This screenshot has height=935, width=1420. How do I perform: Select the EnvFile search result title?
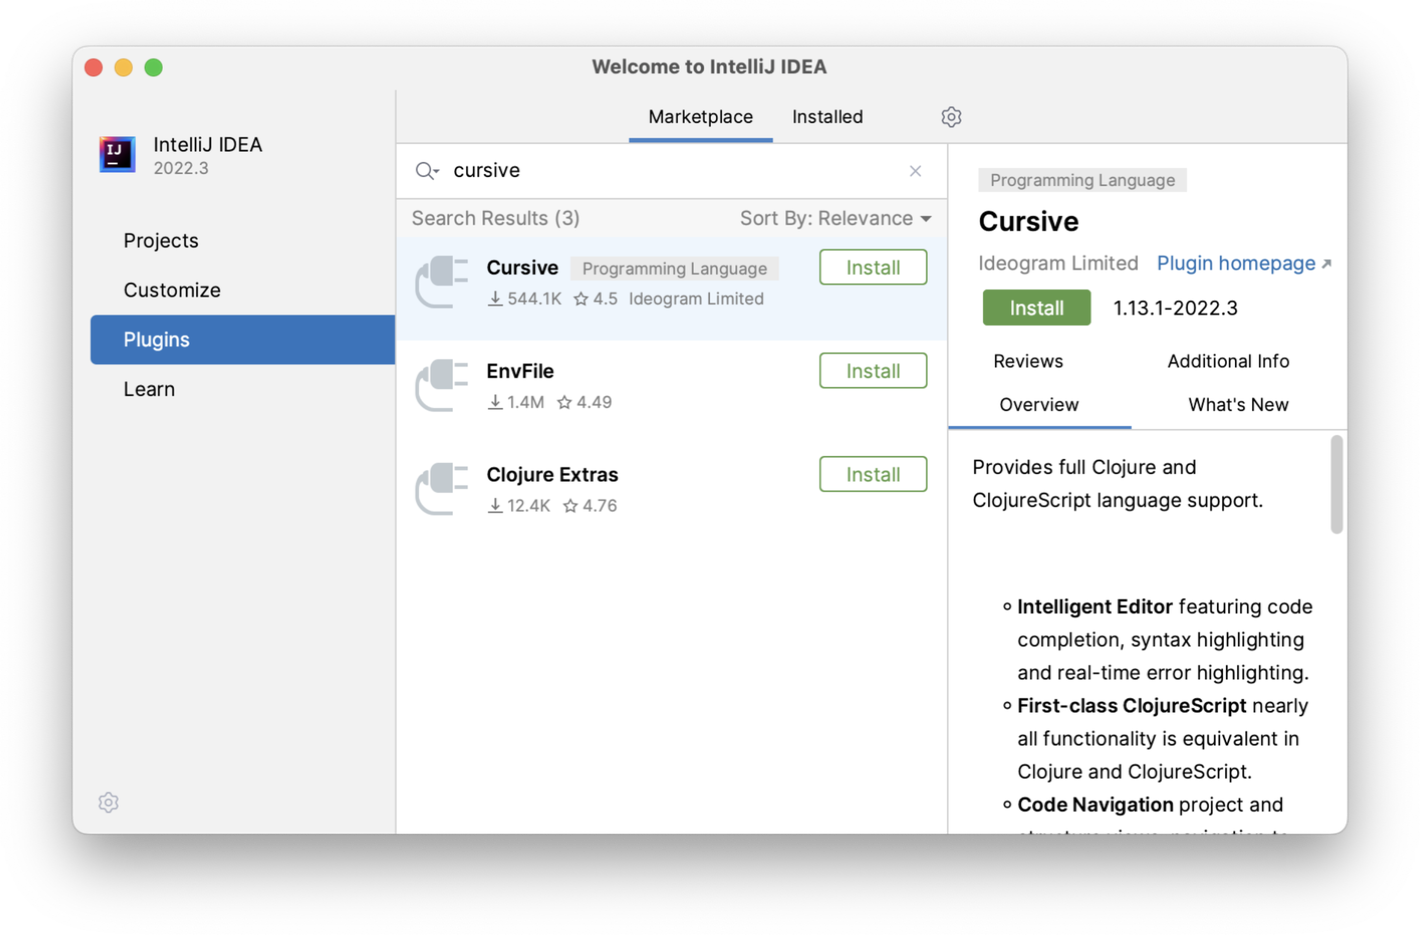520,371
